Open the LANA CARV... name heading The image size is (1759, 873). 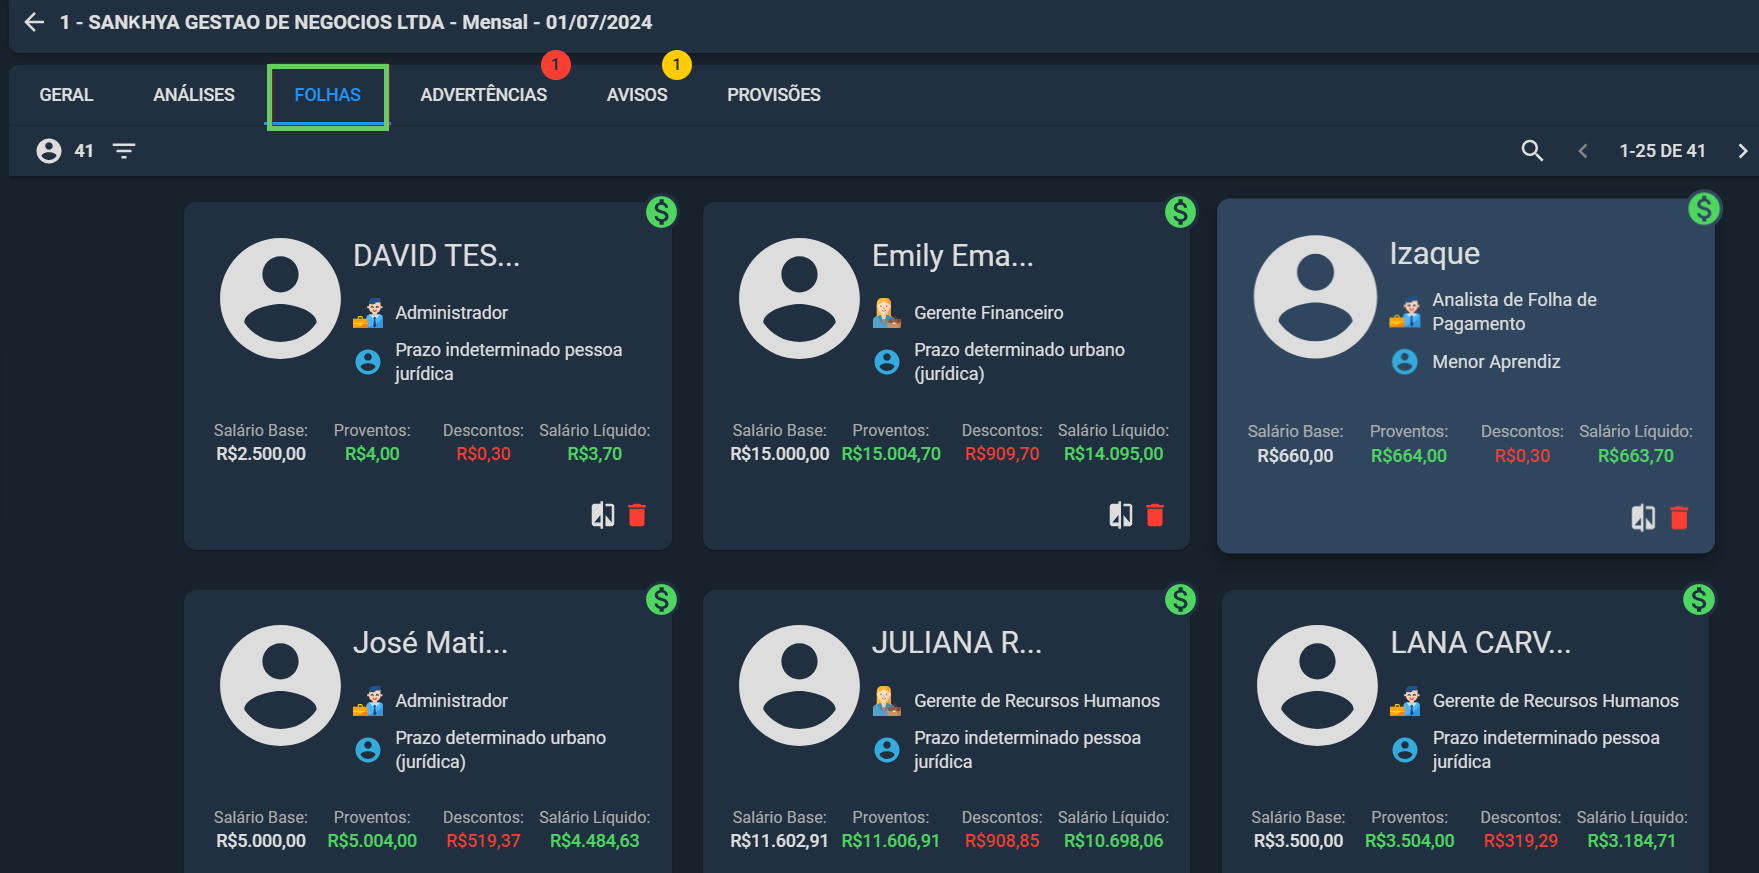[x=1481, y=643]
